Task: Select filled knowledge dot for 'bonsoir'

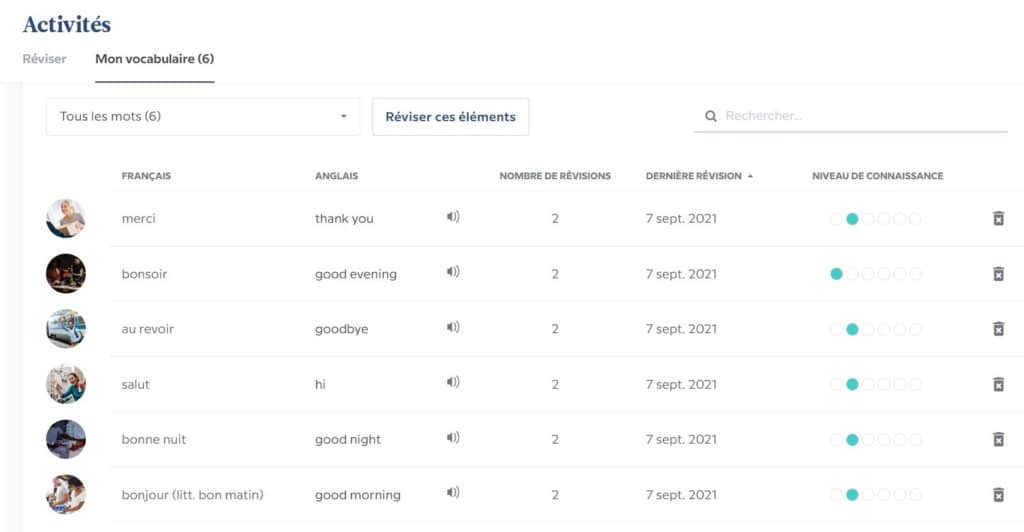Action: pos(836,274)
